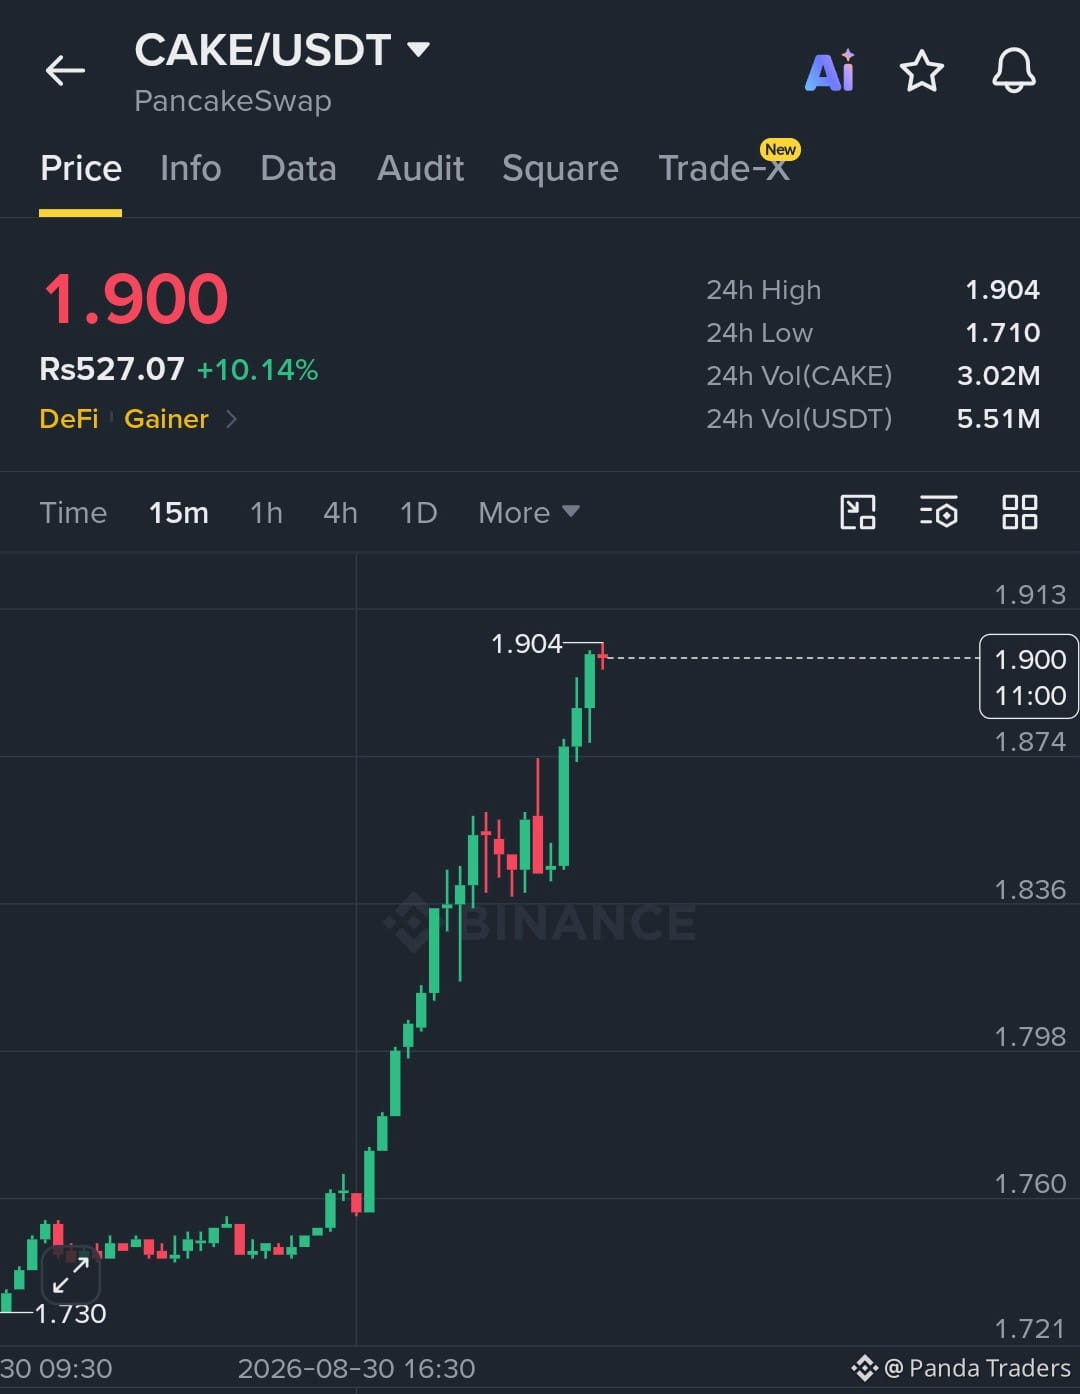Click the 1.900 11:00 price marker
Screen dimensions: 1080x1394
pos(1029,677)
